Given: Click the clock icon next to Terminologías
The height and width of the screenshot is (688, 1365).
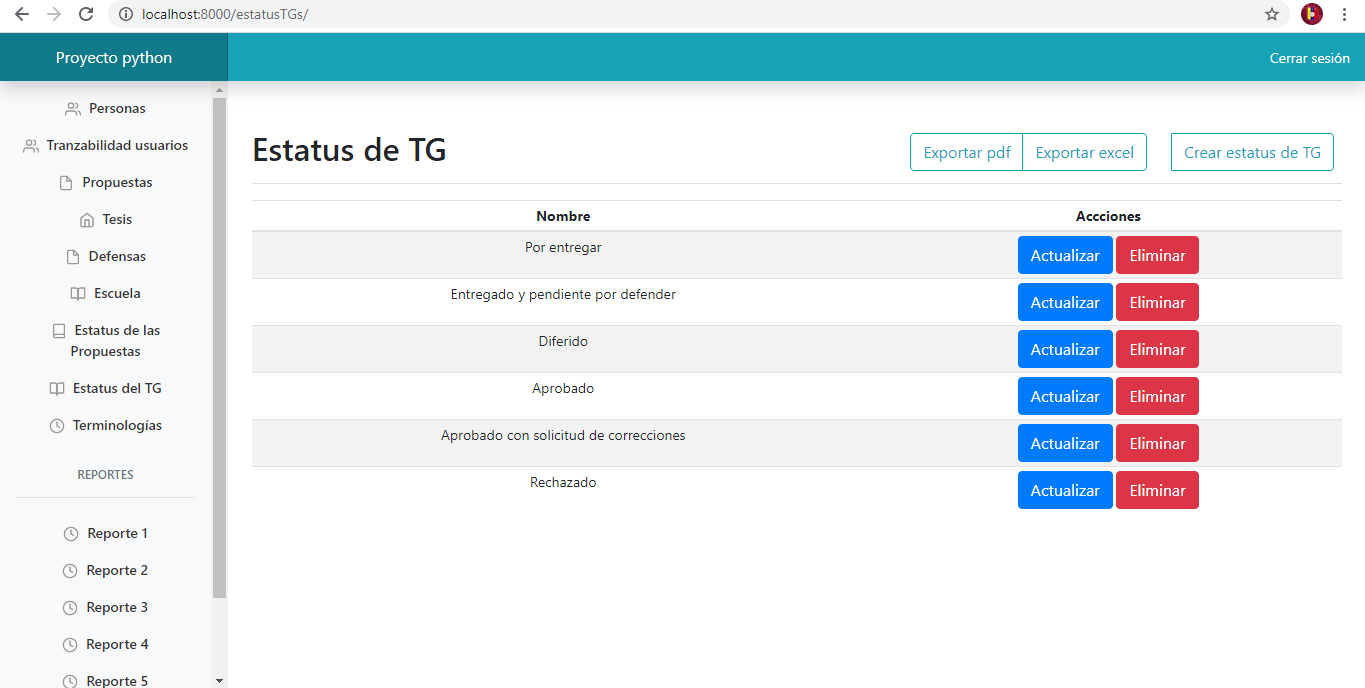Looking at the screenshot, I should tap(57, 426).
